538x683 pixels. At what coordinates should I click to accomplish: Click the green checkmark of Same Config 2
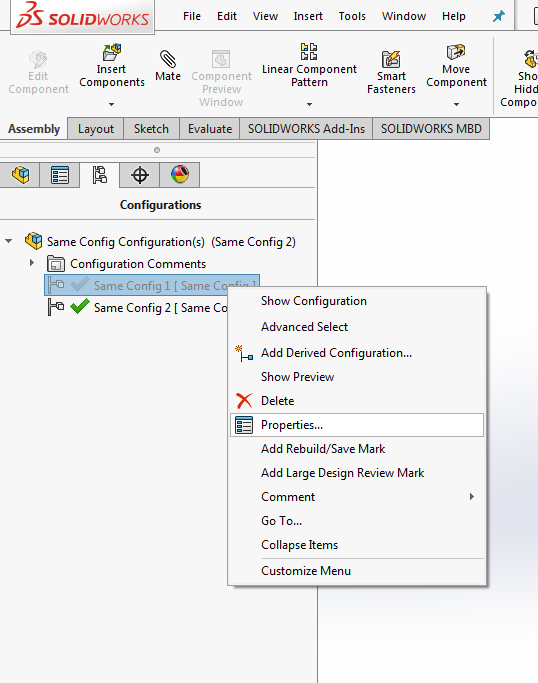pyautogui.click(x=80, y=307)
